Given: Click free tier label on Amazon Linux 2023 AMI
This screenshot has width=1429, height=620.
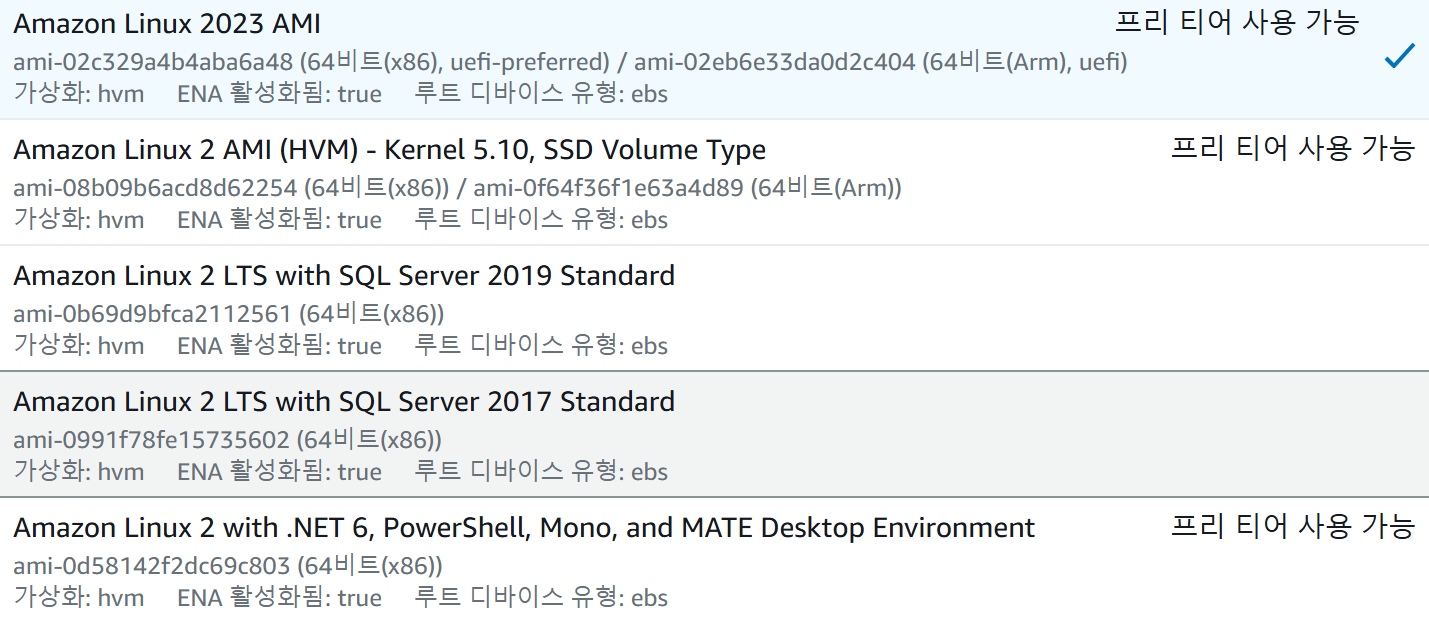Looking at the screenshot, I should coord(1237,23).
